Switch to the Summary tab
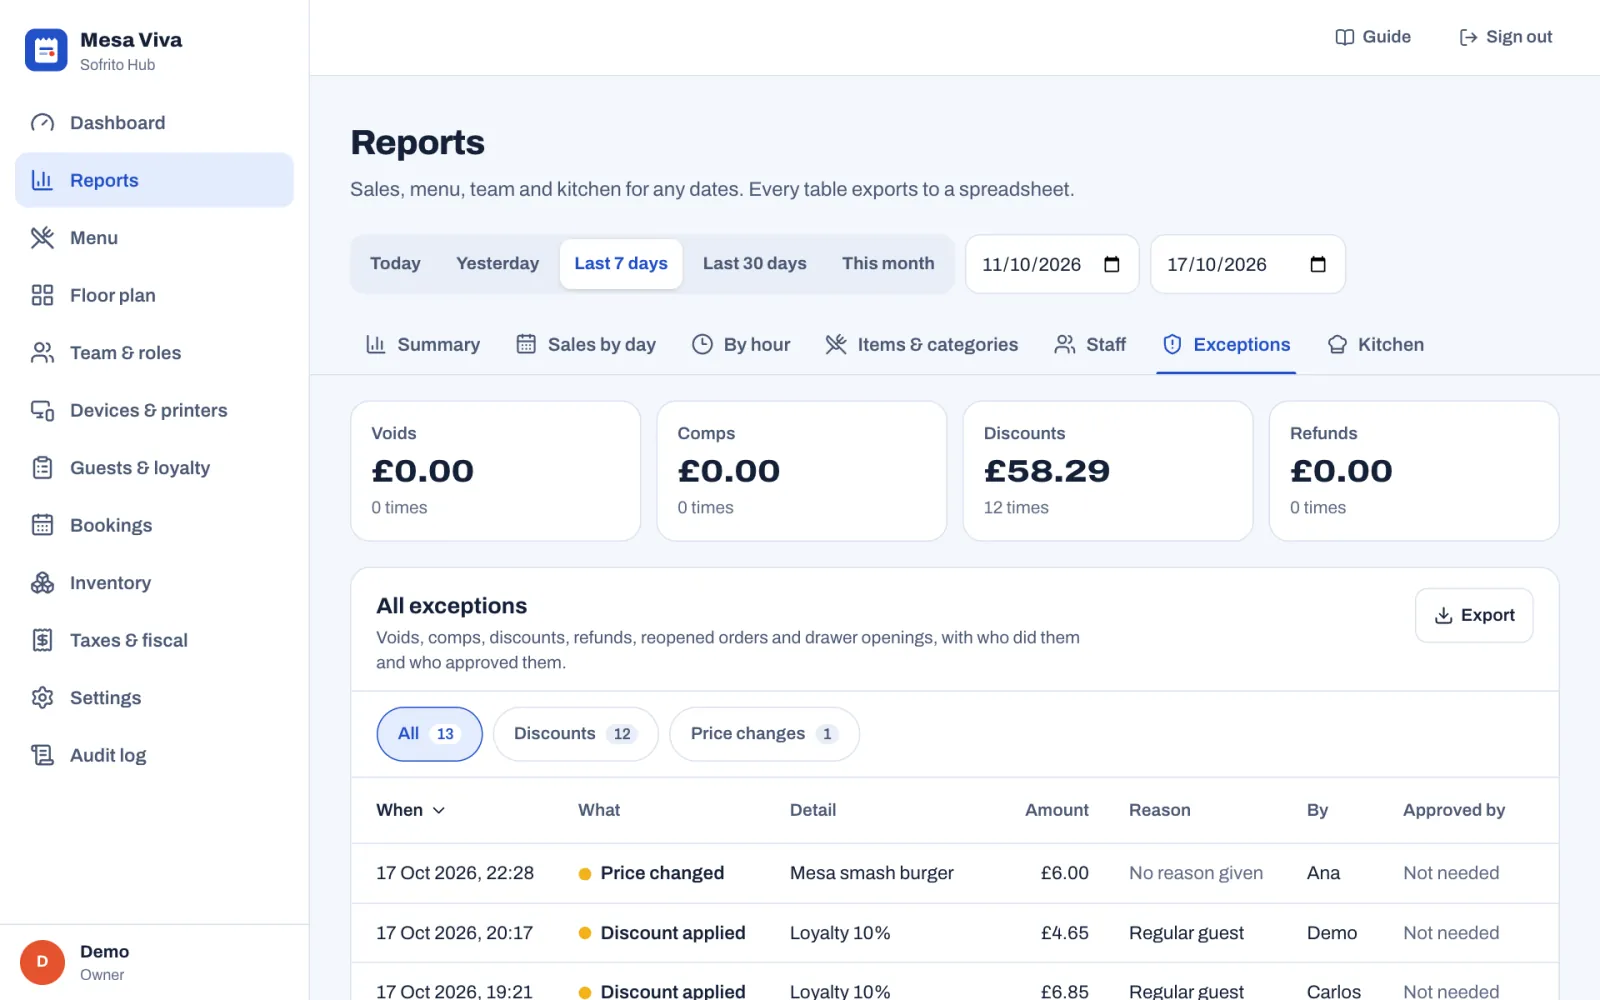The image size is (1600, 1000). [423, 345]
